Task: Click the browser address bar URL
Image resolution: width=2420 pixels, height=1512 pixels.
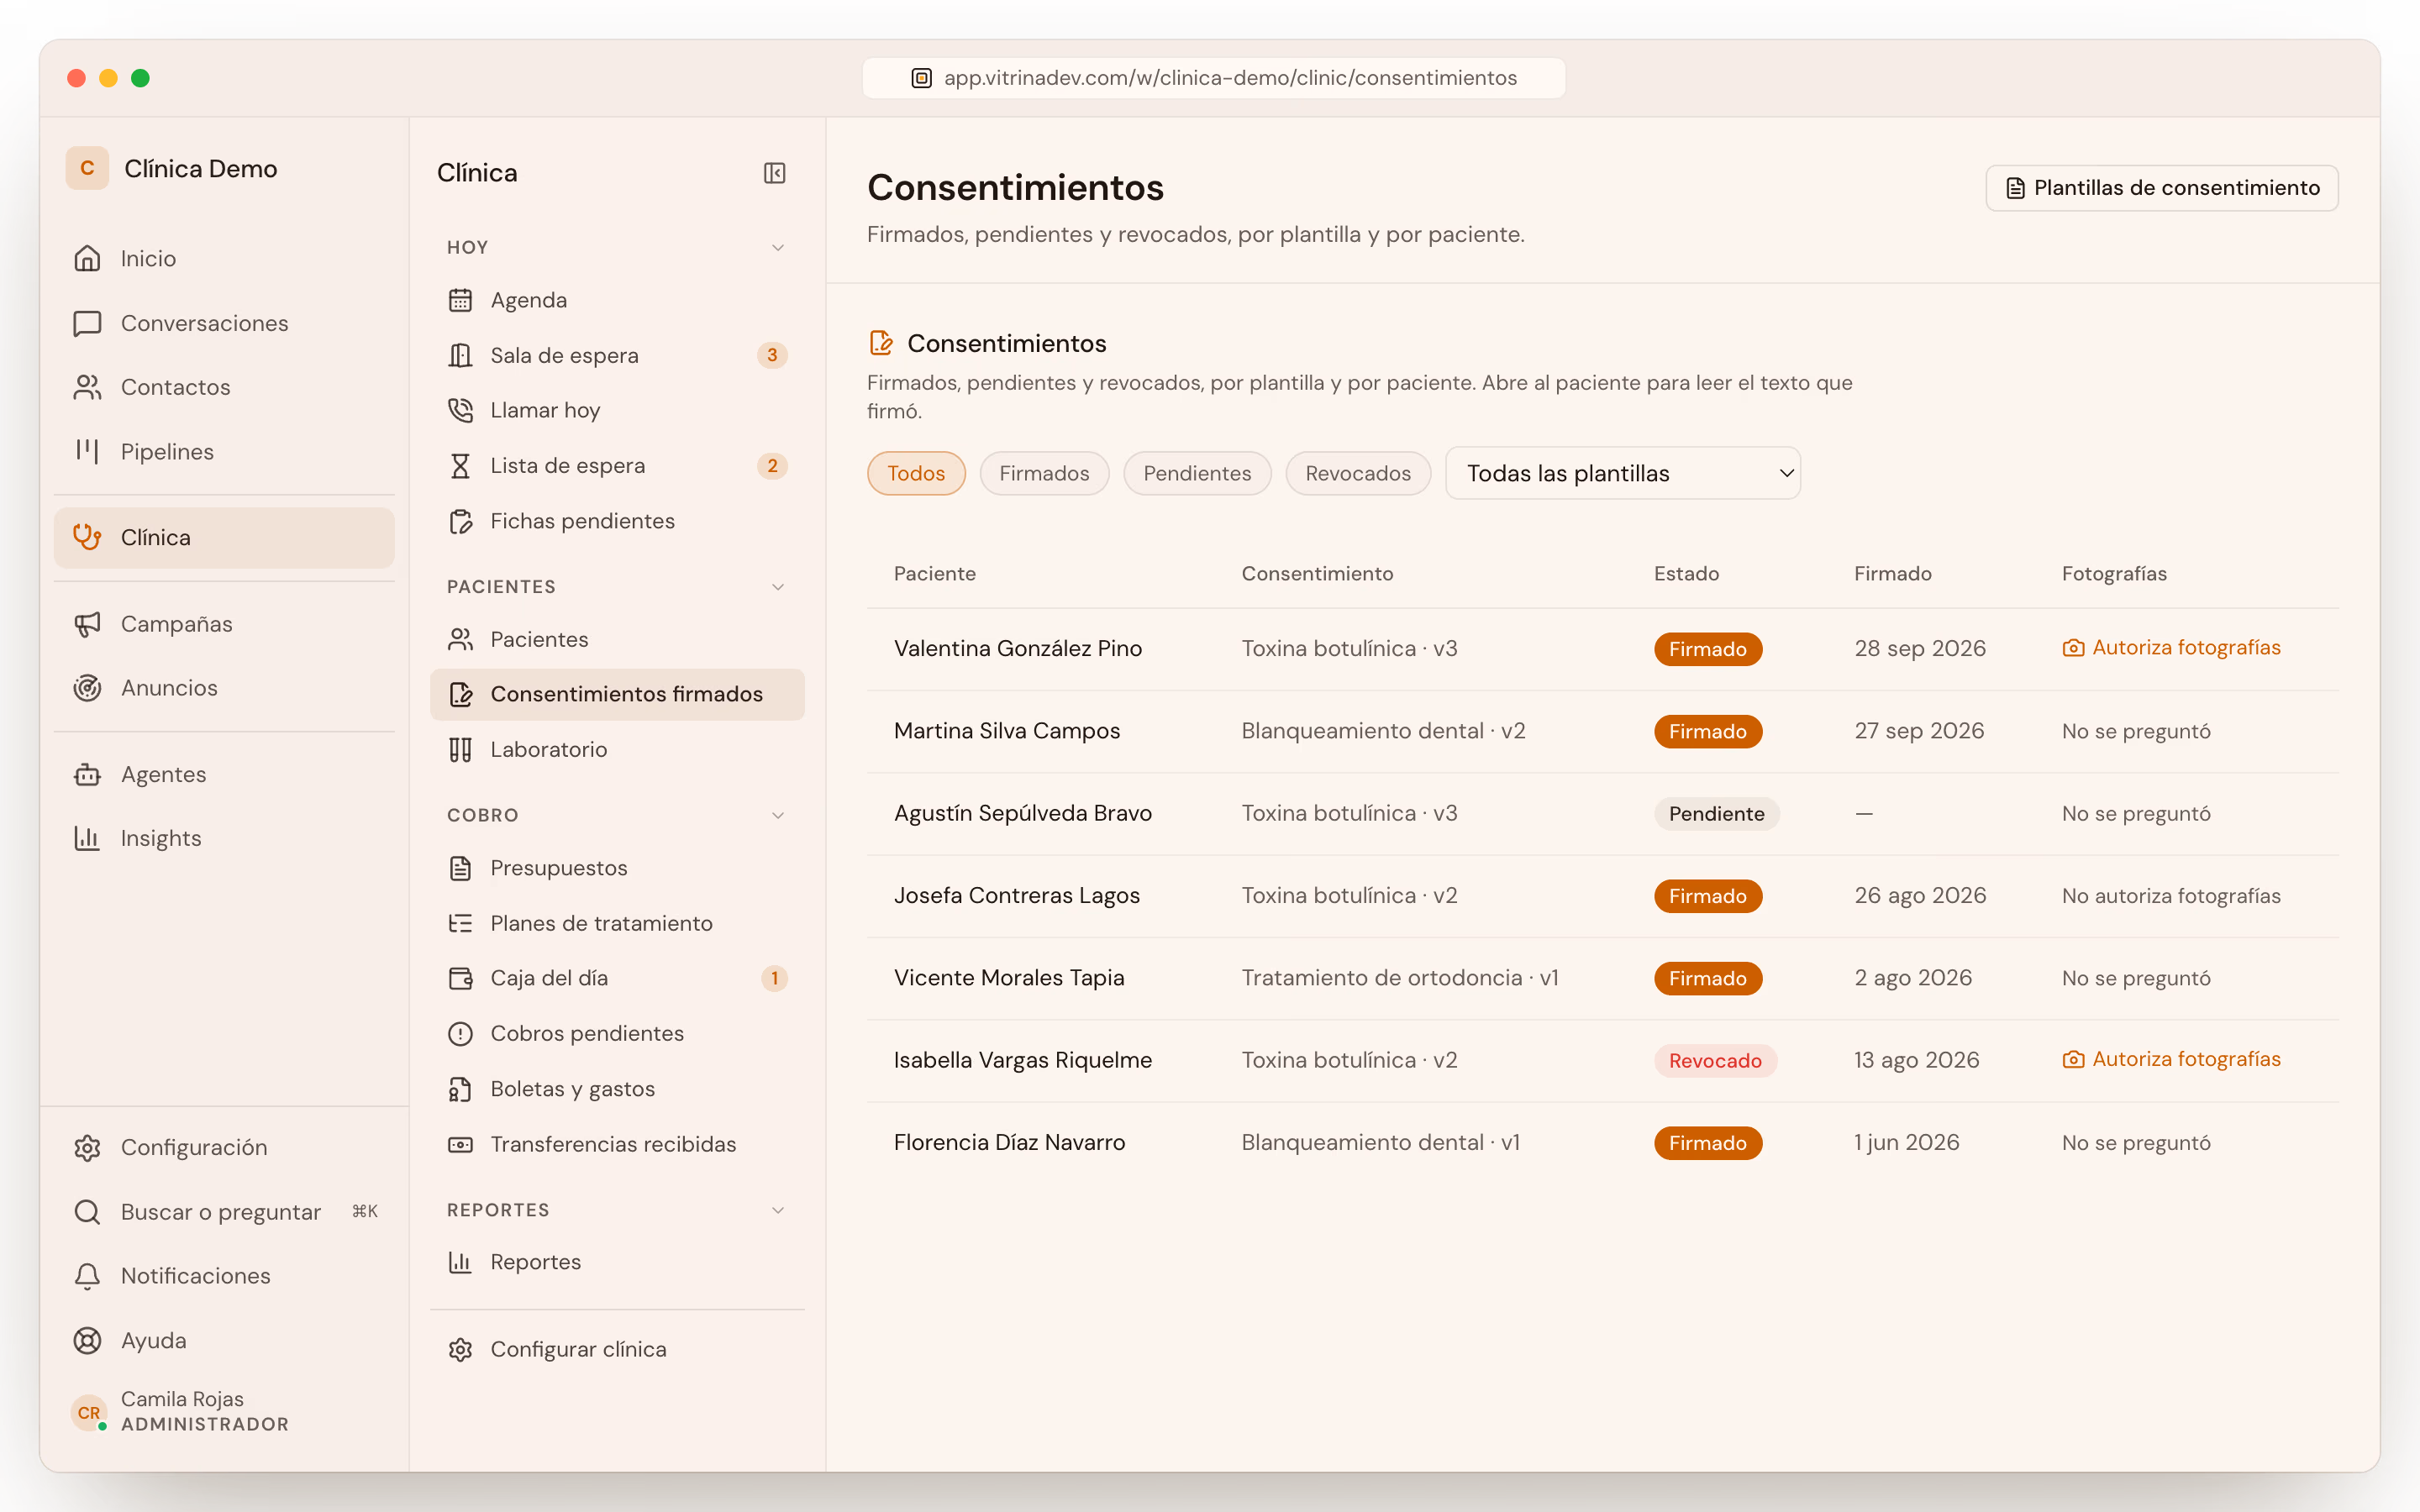Action: (1213, 78)
